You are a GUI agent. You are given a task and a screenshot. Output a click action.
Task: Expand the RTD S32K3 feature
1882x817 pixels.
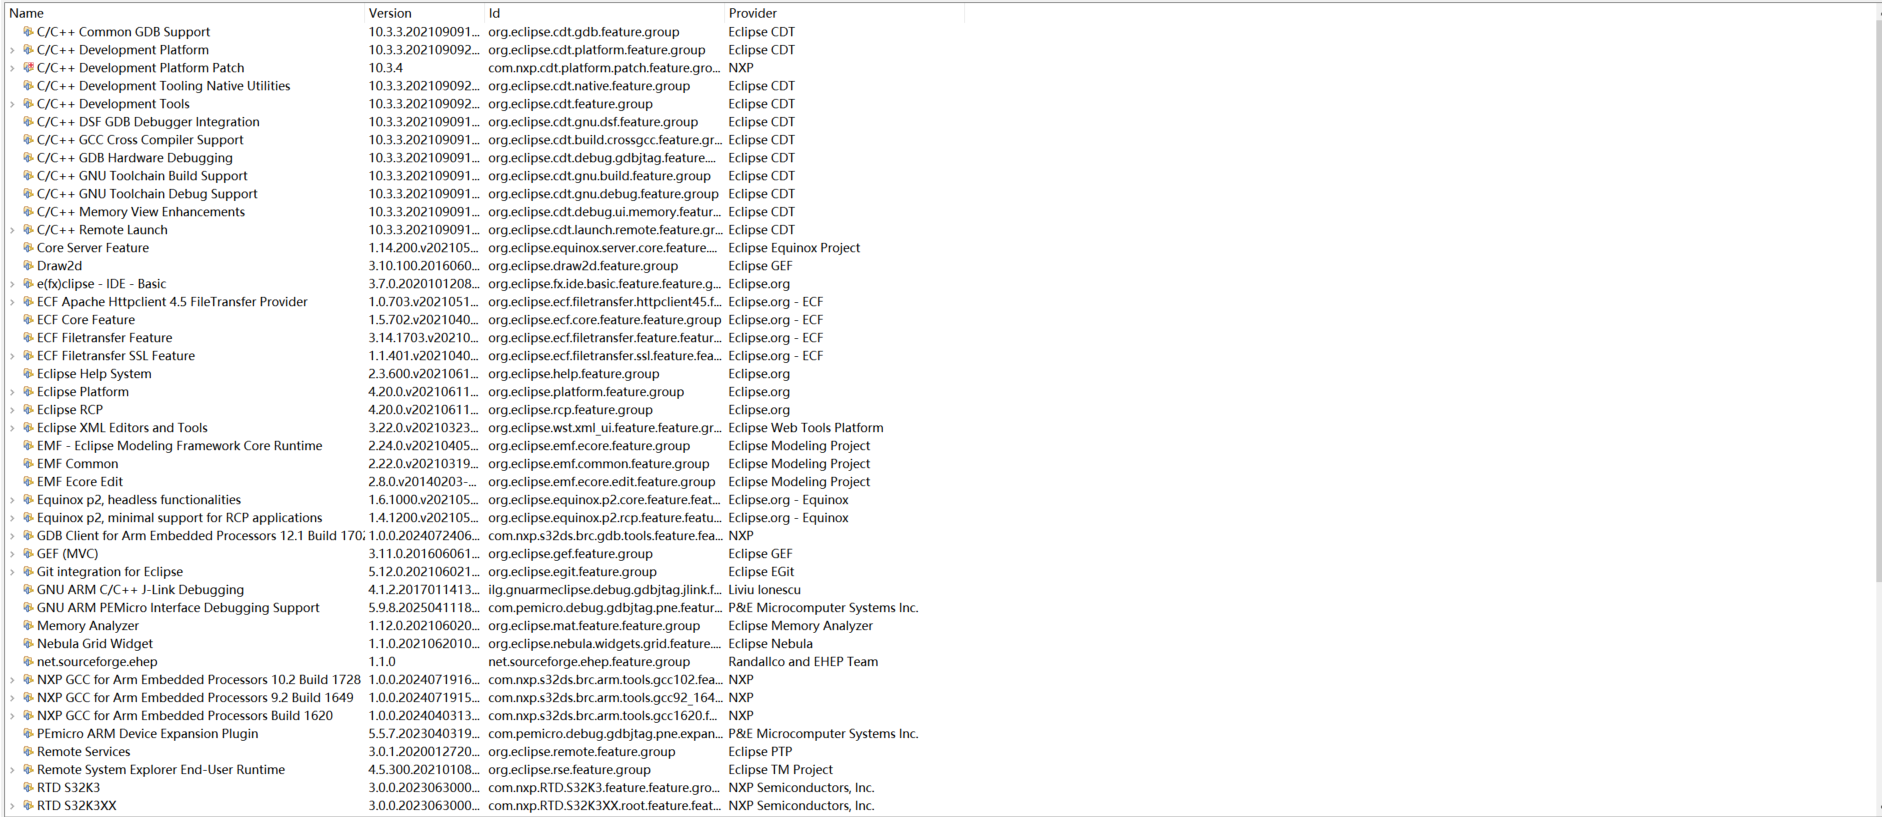click(x=12, y=788)
